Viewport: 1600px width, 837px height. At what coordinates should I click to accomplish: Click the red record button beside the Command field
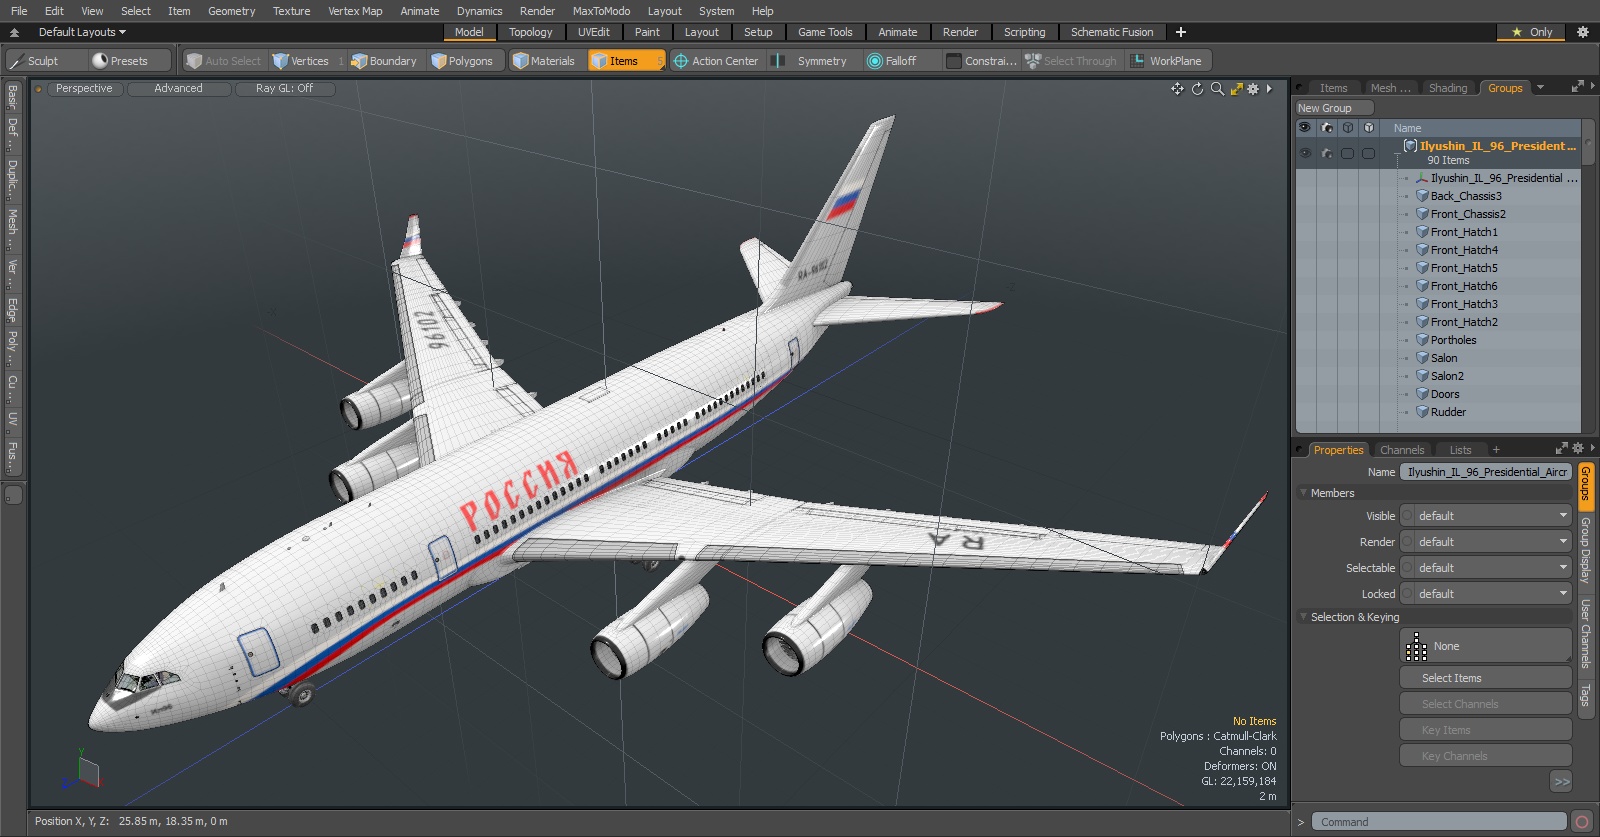1581,822
